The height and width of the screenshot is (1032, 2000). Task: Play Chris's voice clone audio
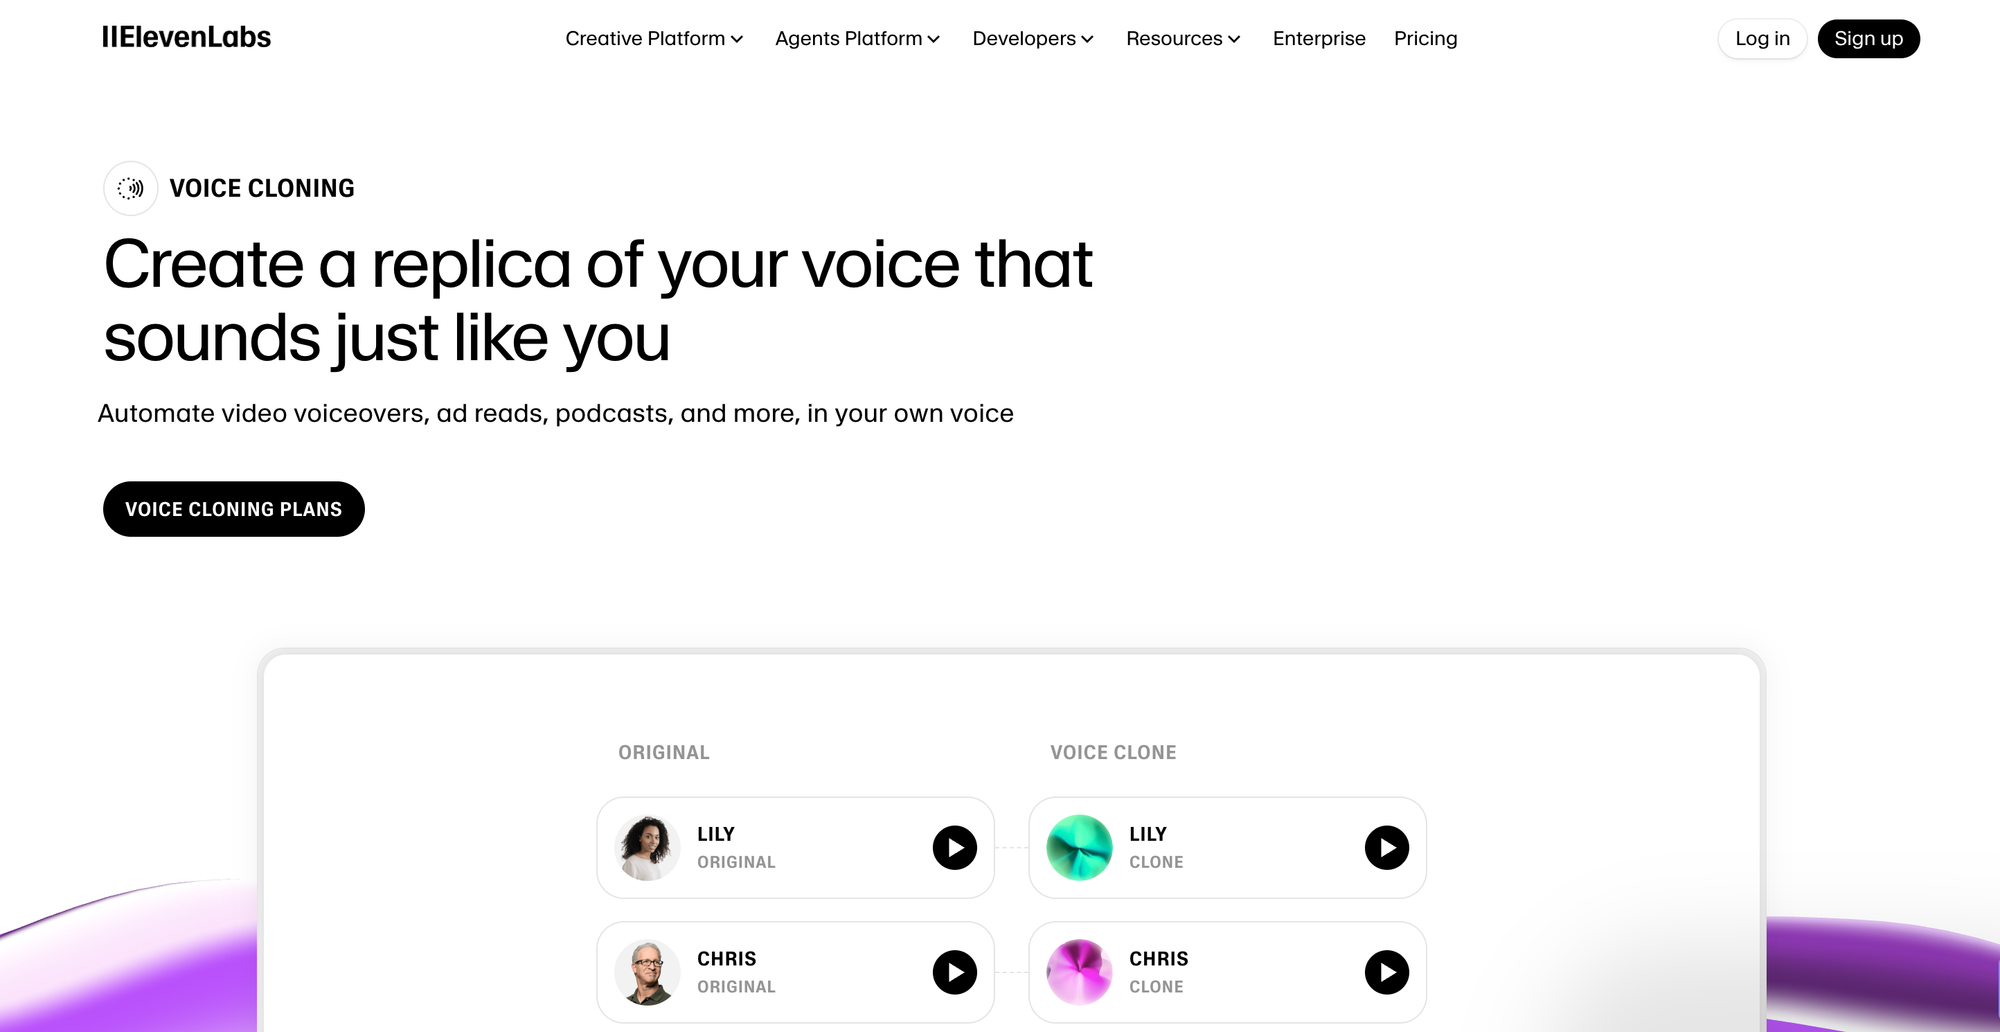click(x=1386, y=972)
